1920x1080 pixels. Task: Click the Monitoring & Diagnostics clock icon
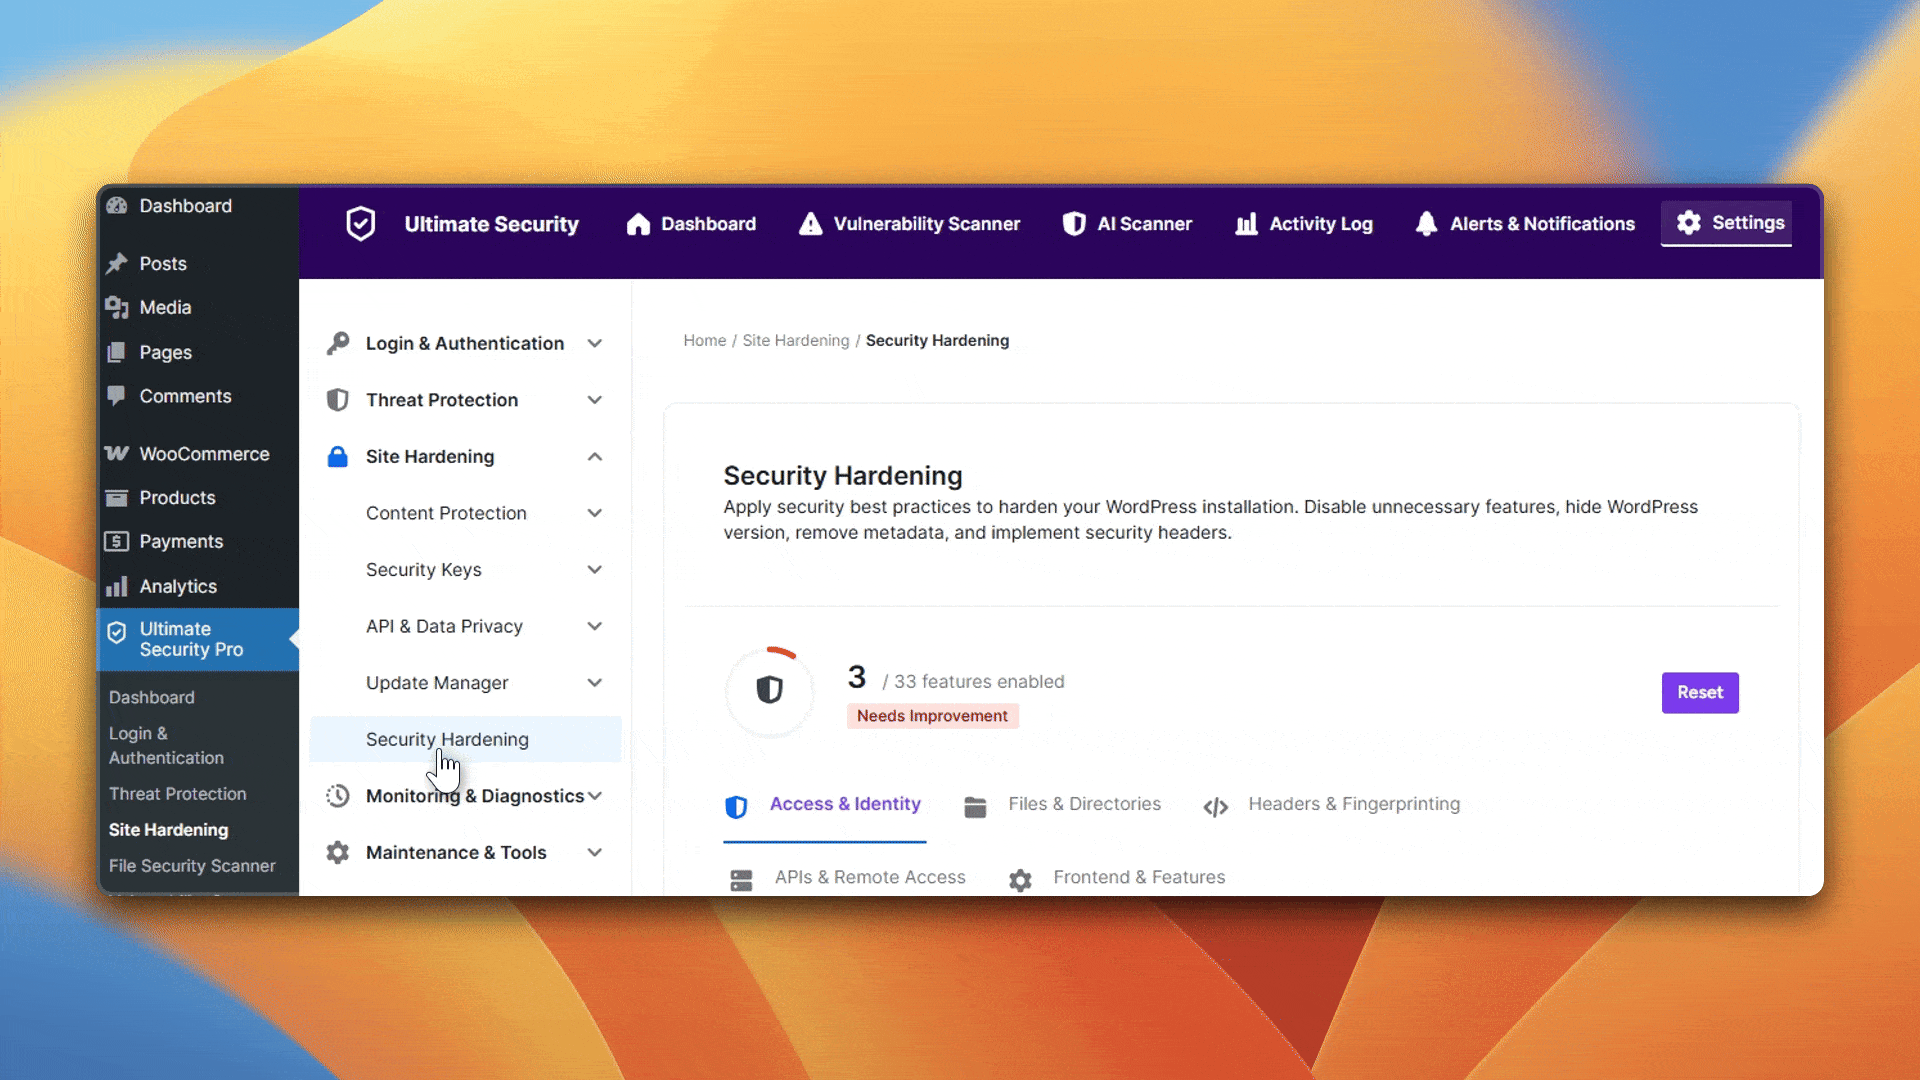pyautogui.click(x=338, y=796)
